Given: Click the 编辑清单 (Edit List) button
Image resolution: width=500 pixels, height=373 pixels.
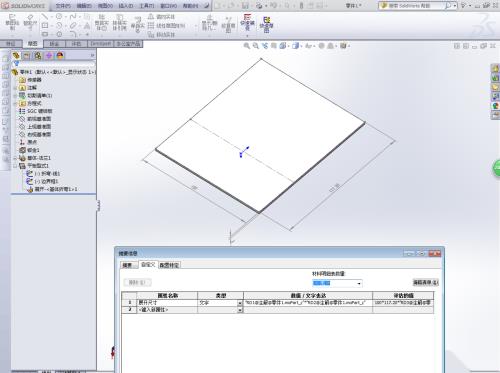Looking at the screenshot, I should coord(426,283).
